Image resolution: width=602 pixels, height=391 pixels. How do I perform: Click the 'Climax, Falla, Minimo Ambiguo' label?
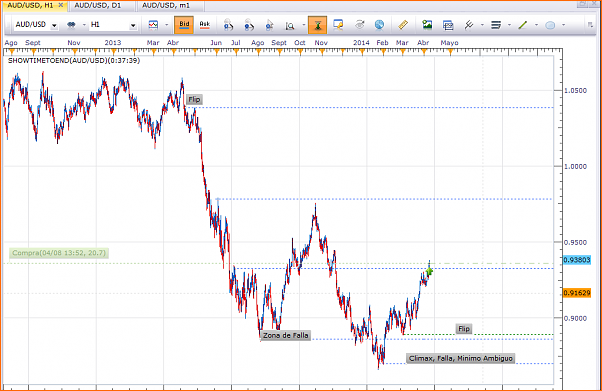click(x=460, y=358)
